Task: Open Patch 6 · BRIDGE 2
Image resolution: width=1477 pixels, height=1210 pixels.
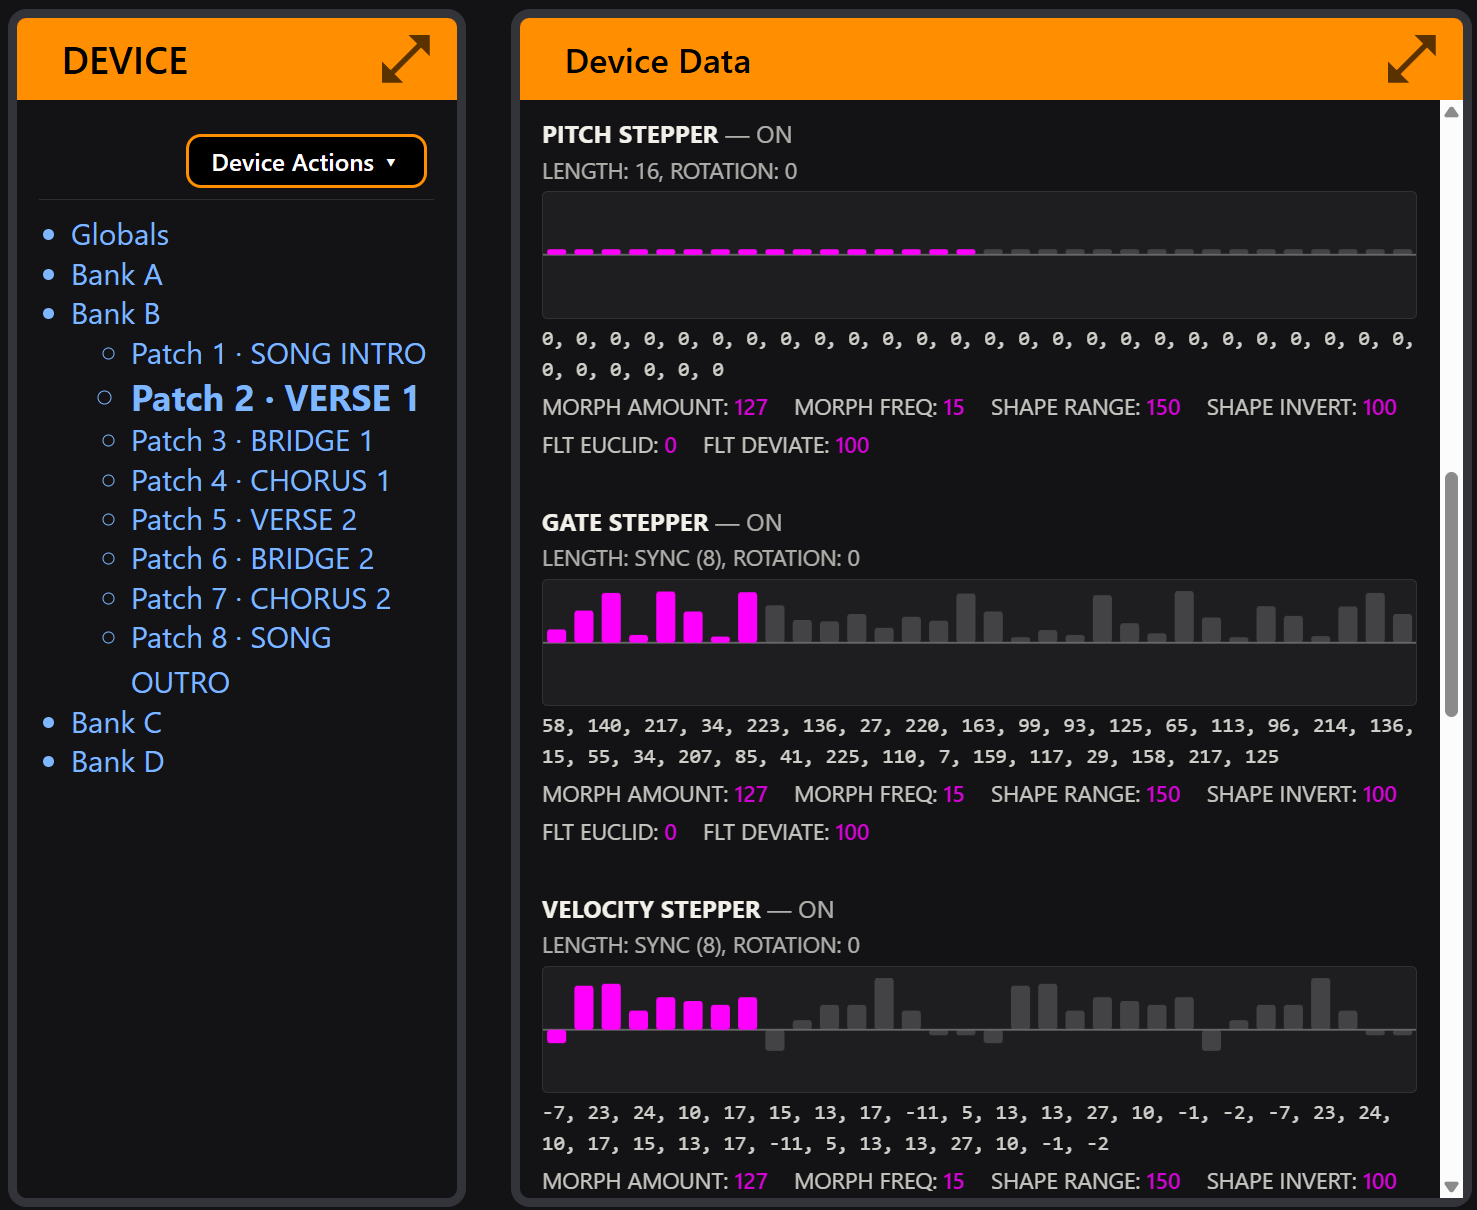Action: click(253, 558)
